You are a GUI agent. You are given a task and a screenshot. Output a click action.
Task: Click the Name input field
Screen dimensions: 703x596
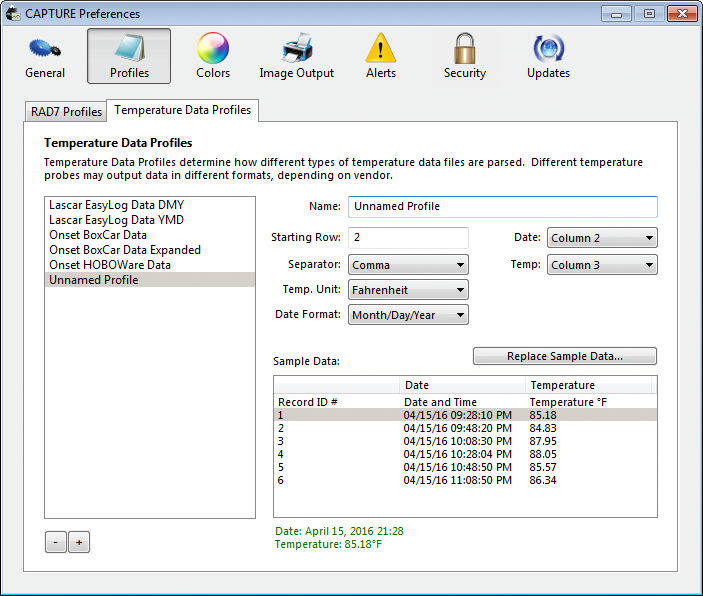503,206
